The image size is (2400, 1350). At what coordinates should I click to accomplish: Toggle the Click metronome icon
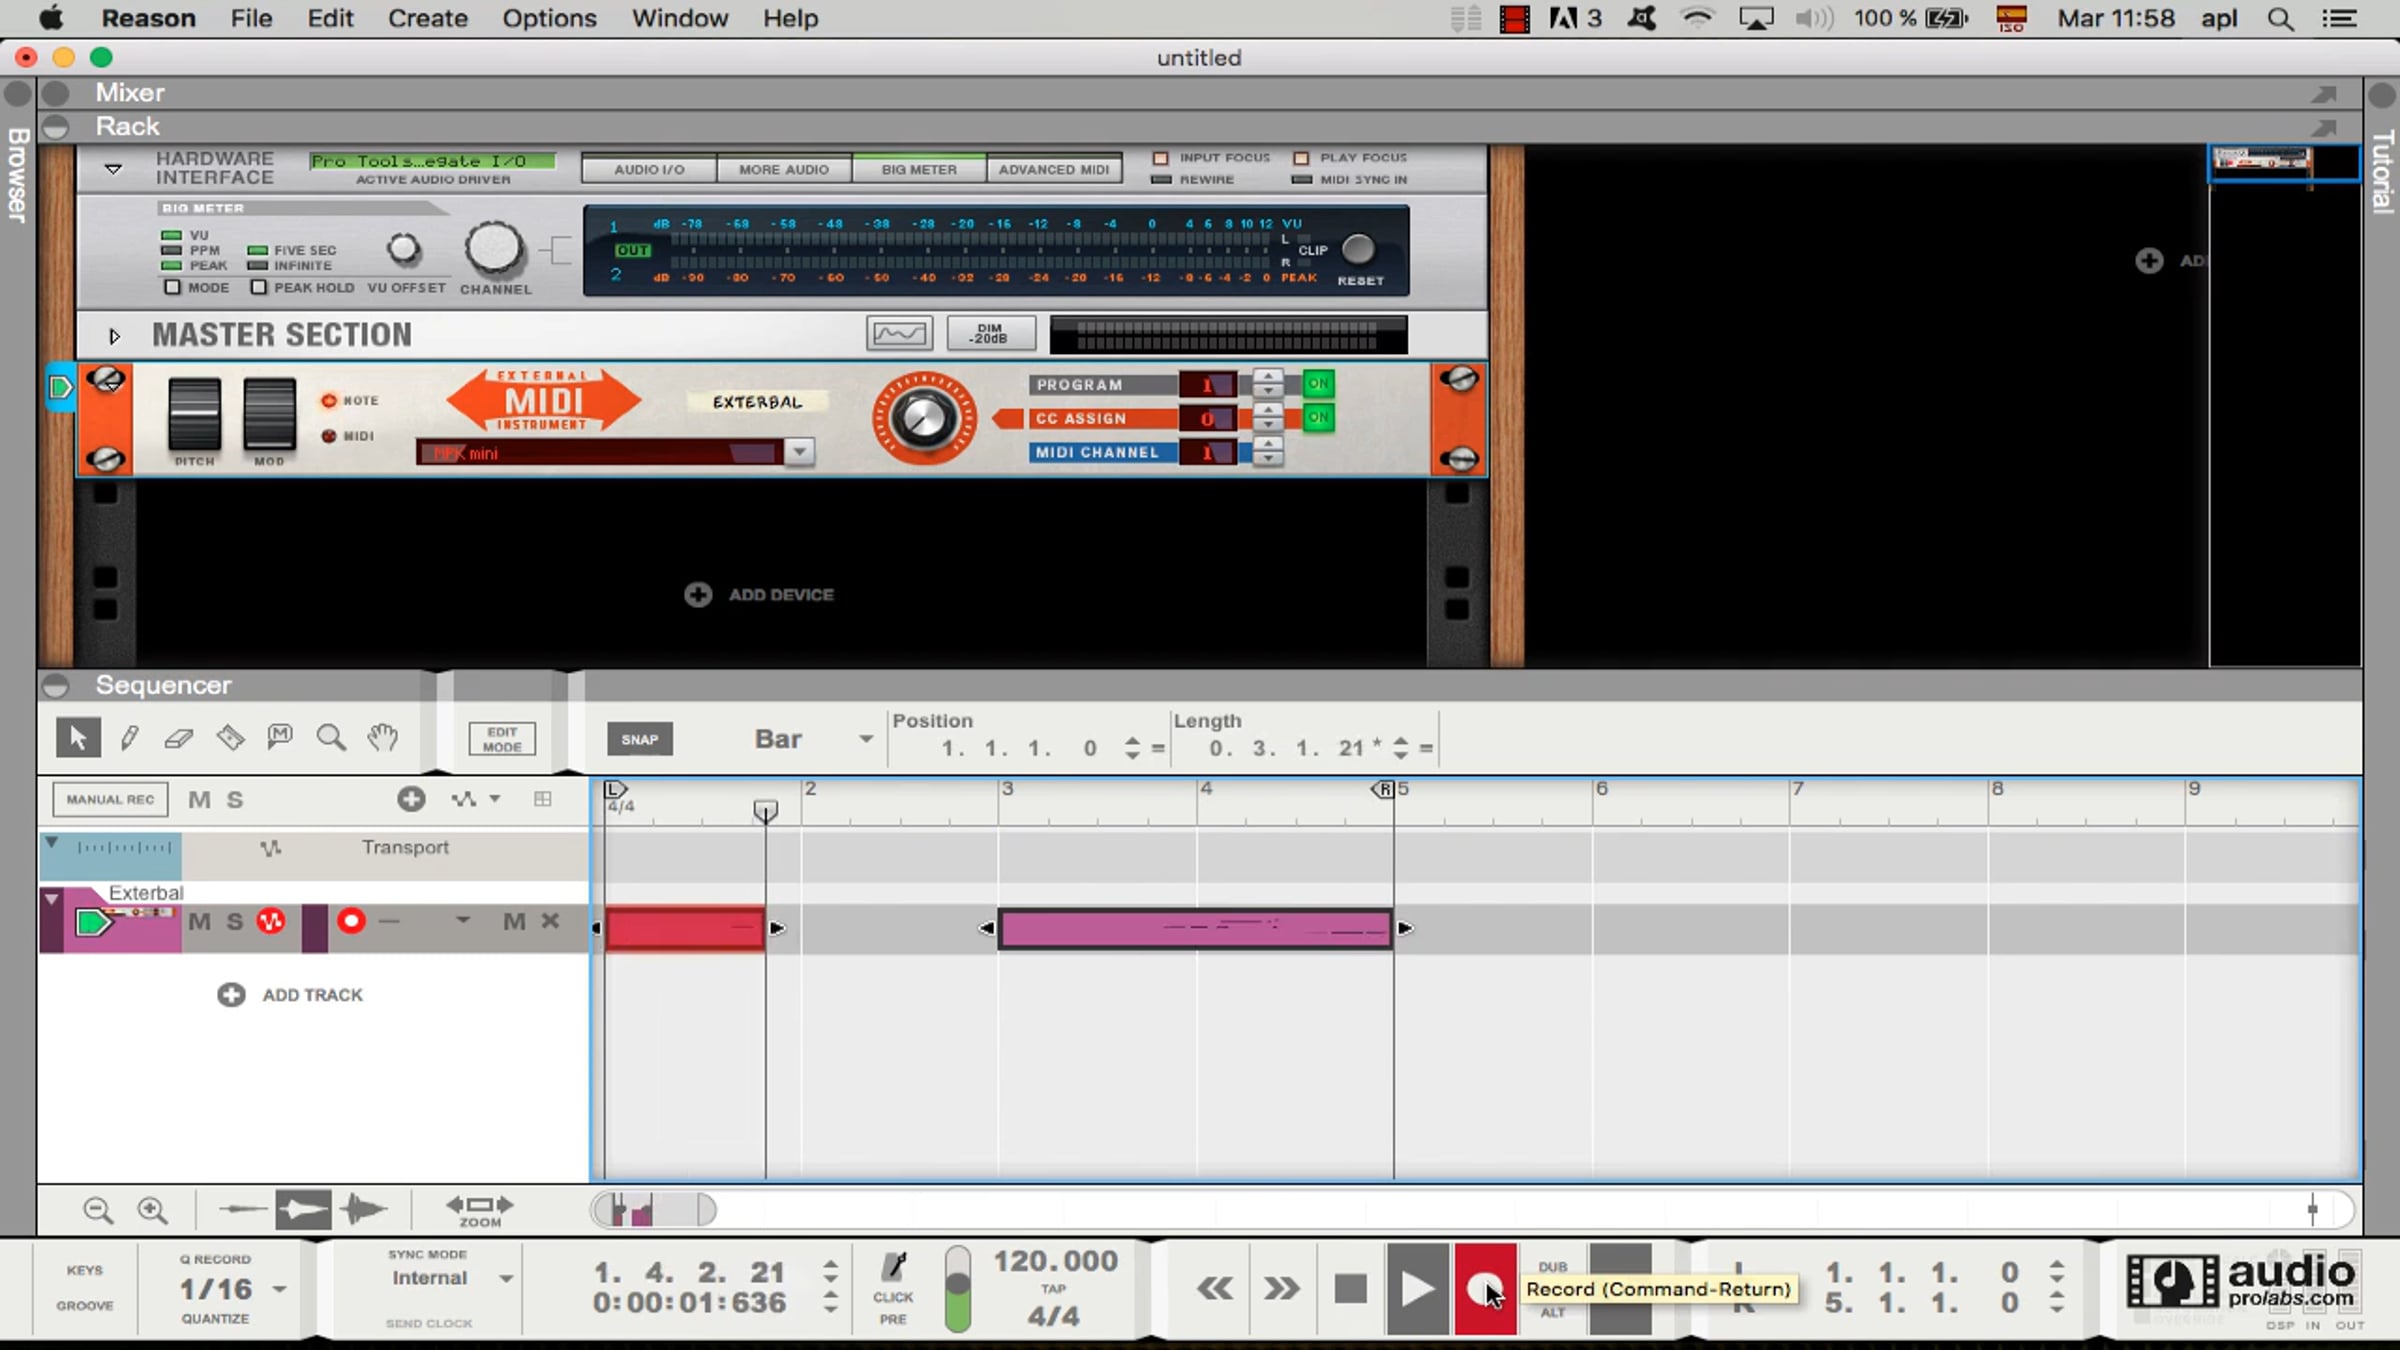tap(893, 1268)
